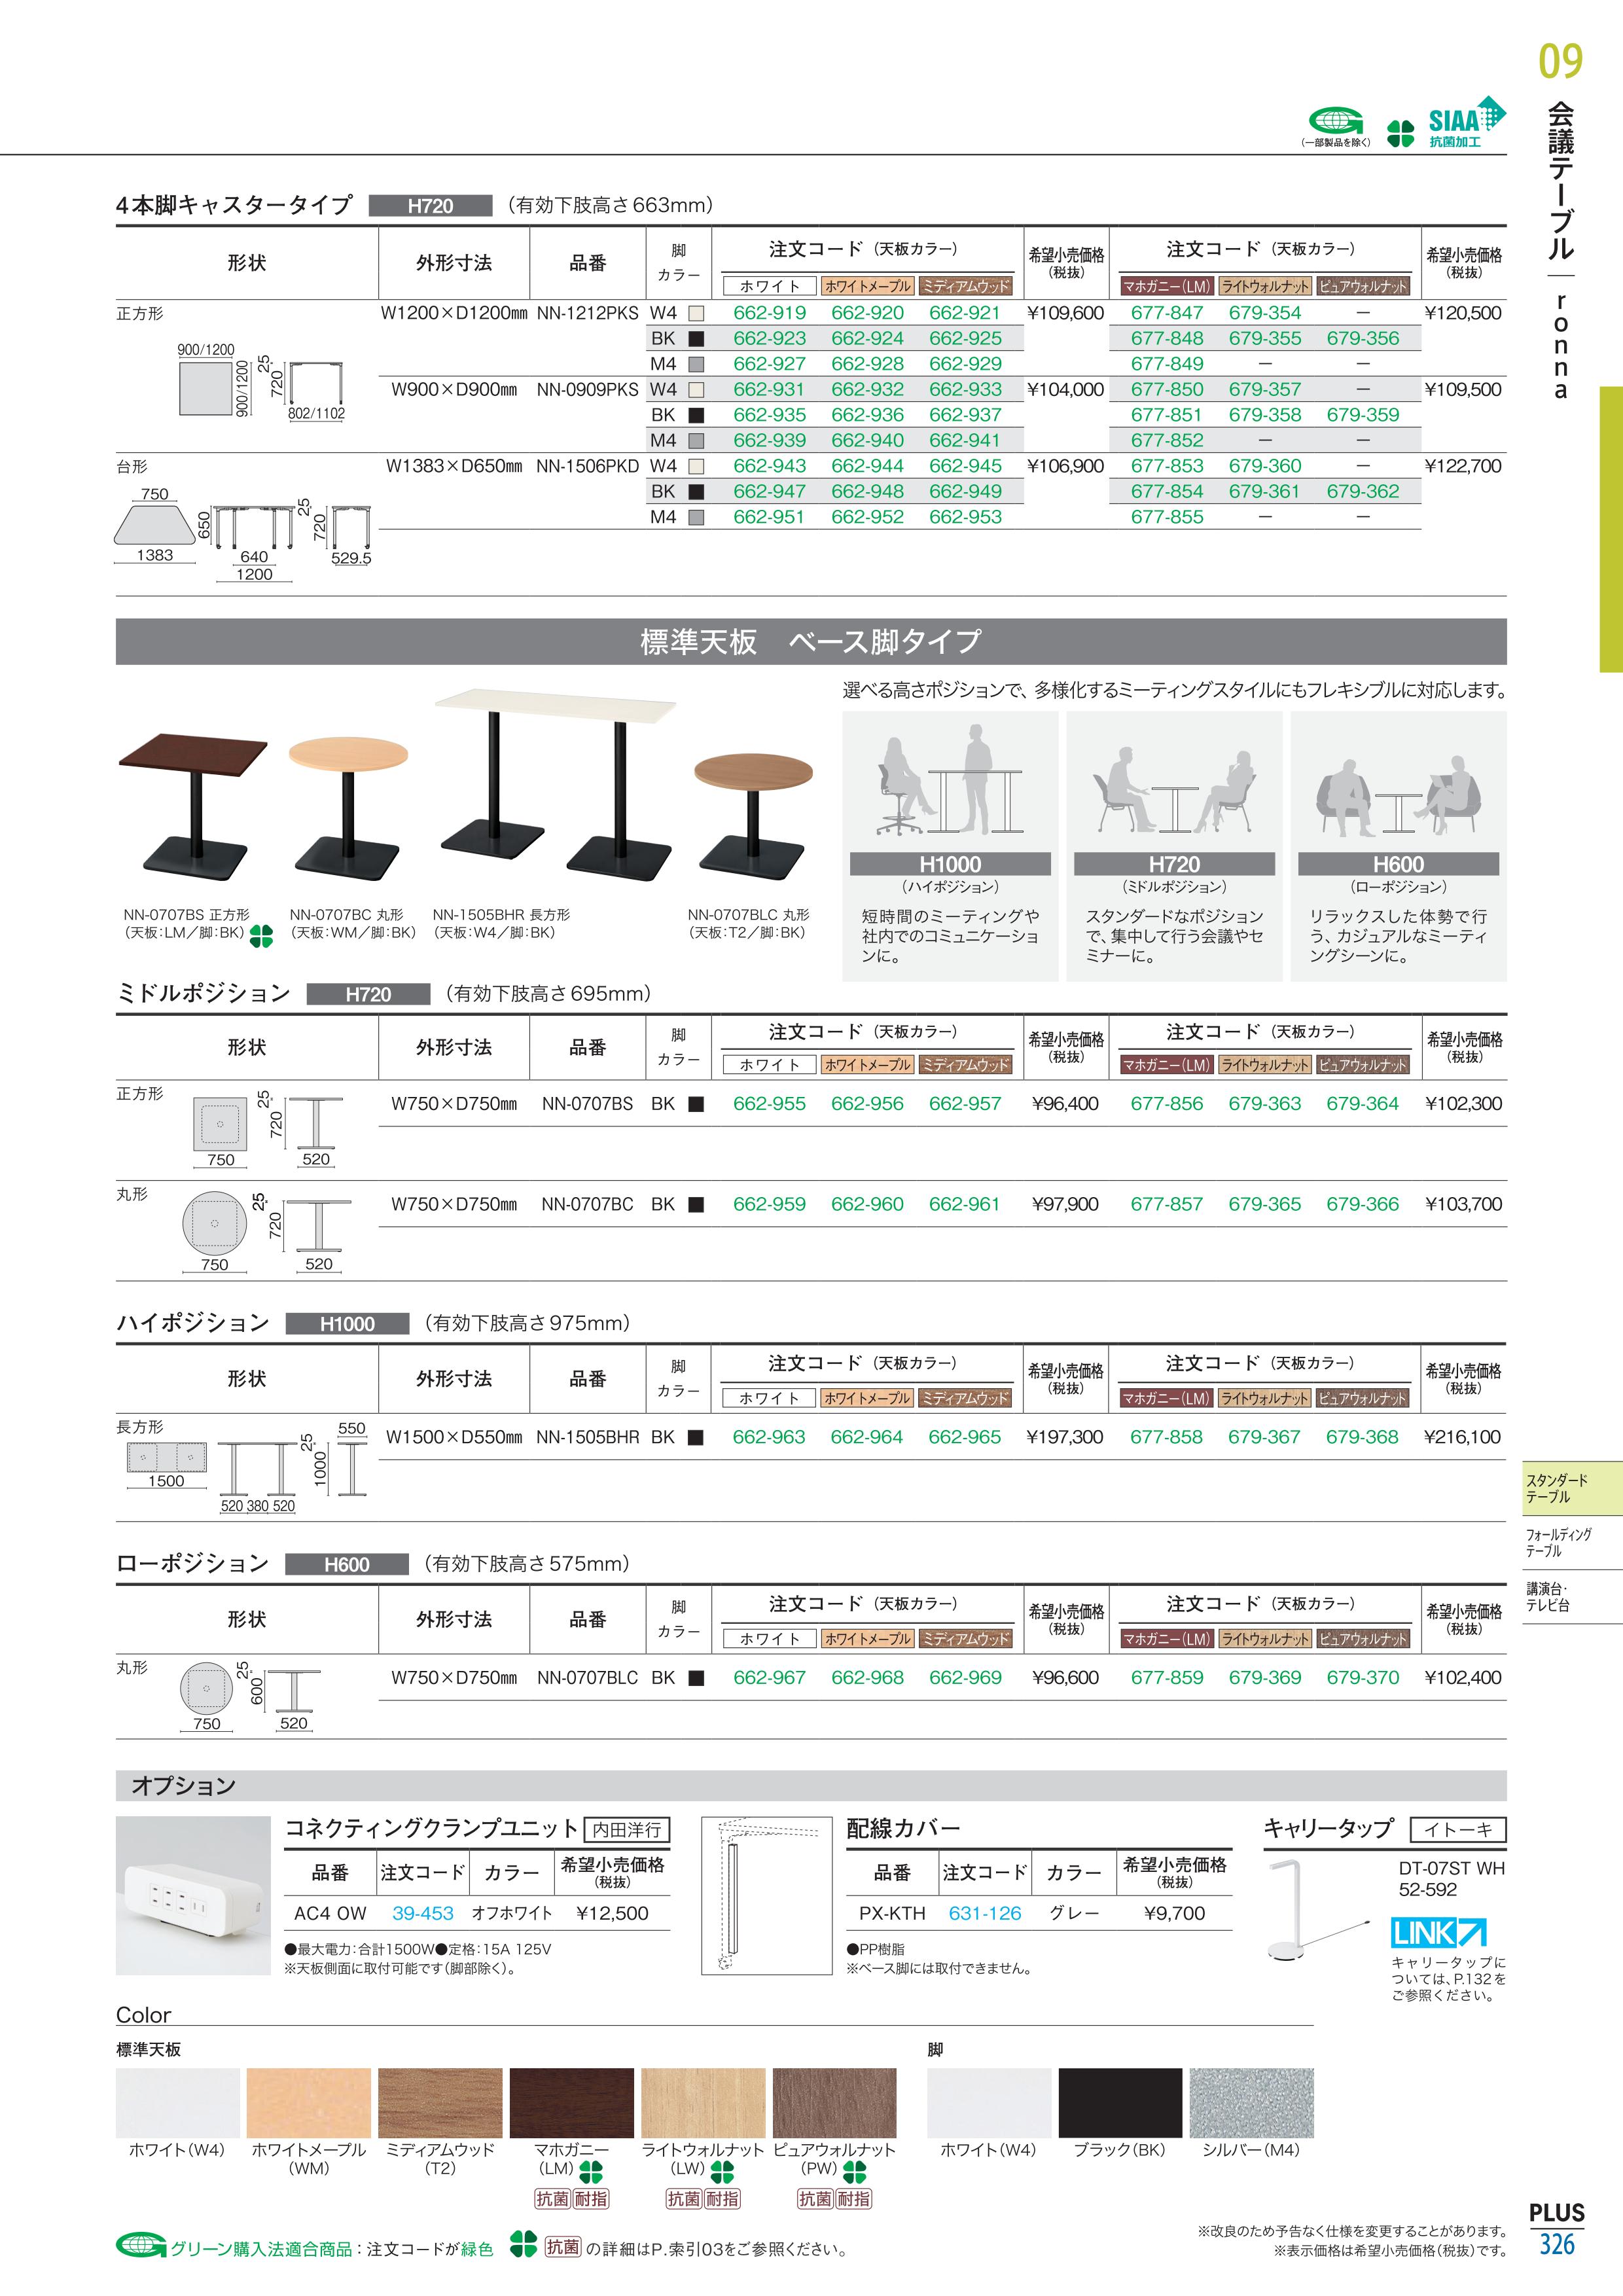The height and width of the screenshot is (2296, 1623).
Task: Click order code 679-366
Action: pos(1363,1204)
